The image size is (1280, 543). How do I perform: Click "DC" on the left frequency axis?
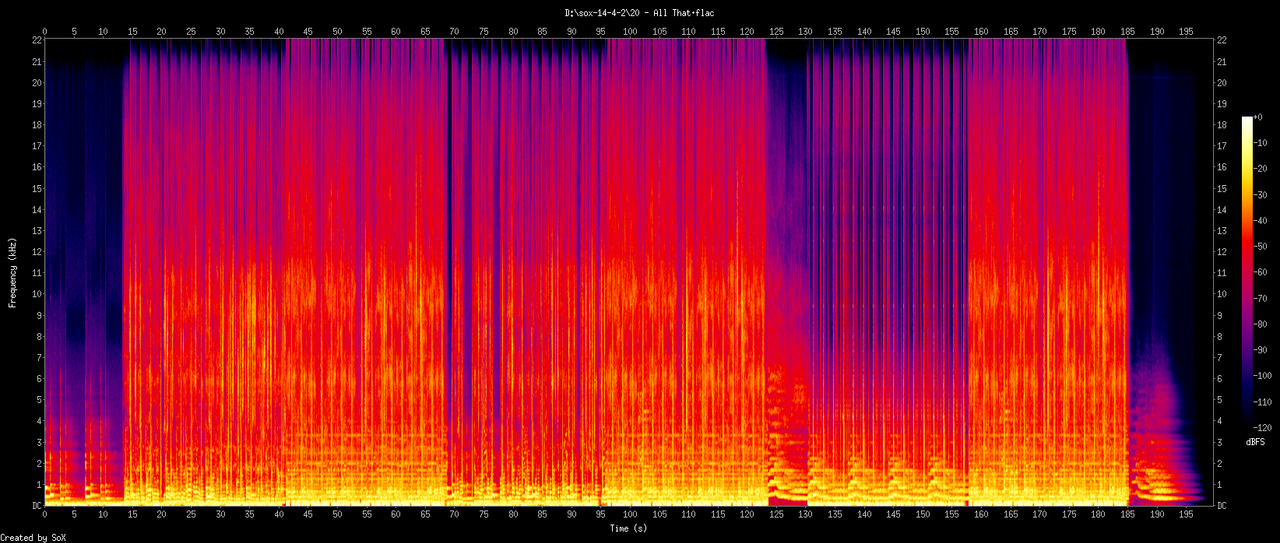[36, 506]
